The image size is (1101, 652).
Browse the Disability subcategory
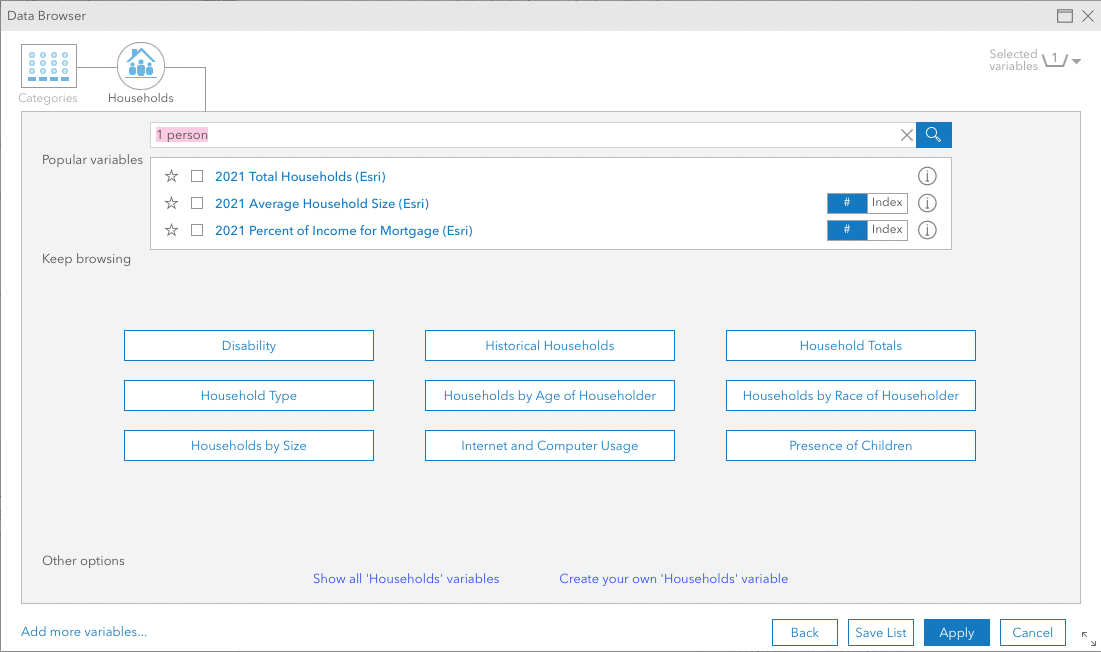click(x=249, y=345)
